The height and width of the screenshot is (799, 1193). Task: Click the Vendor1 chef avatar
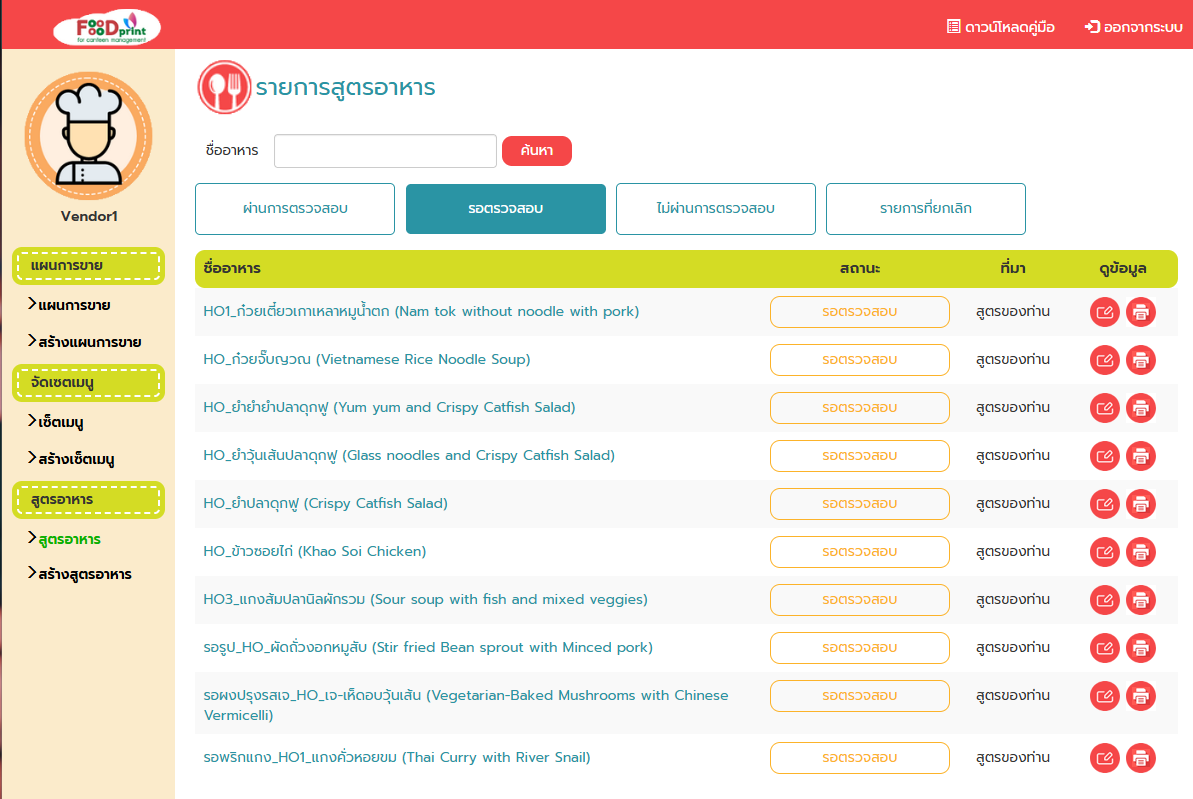click(88, 135)
